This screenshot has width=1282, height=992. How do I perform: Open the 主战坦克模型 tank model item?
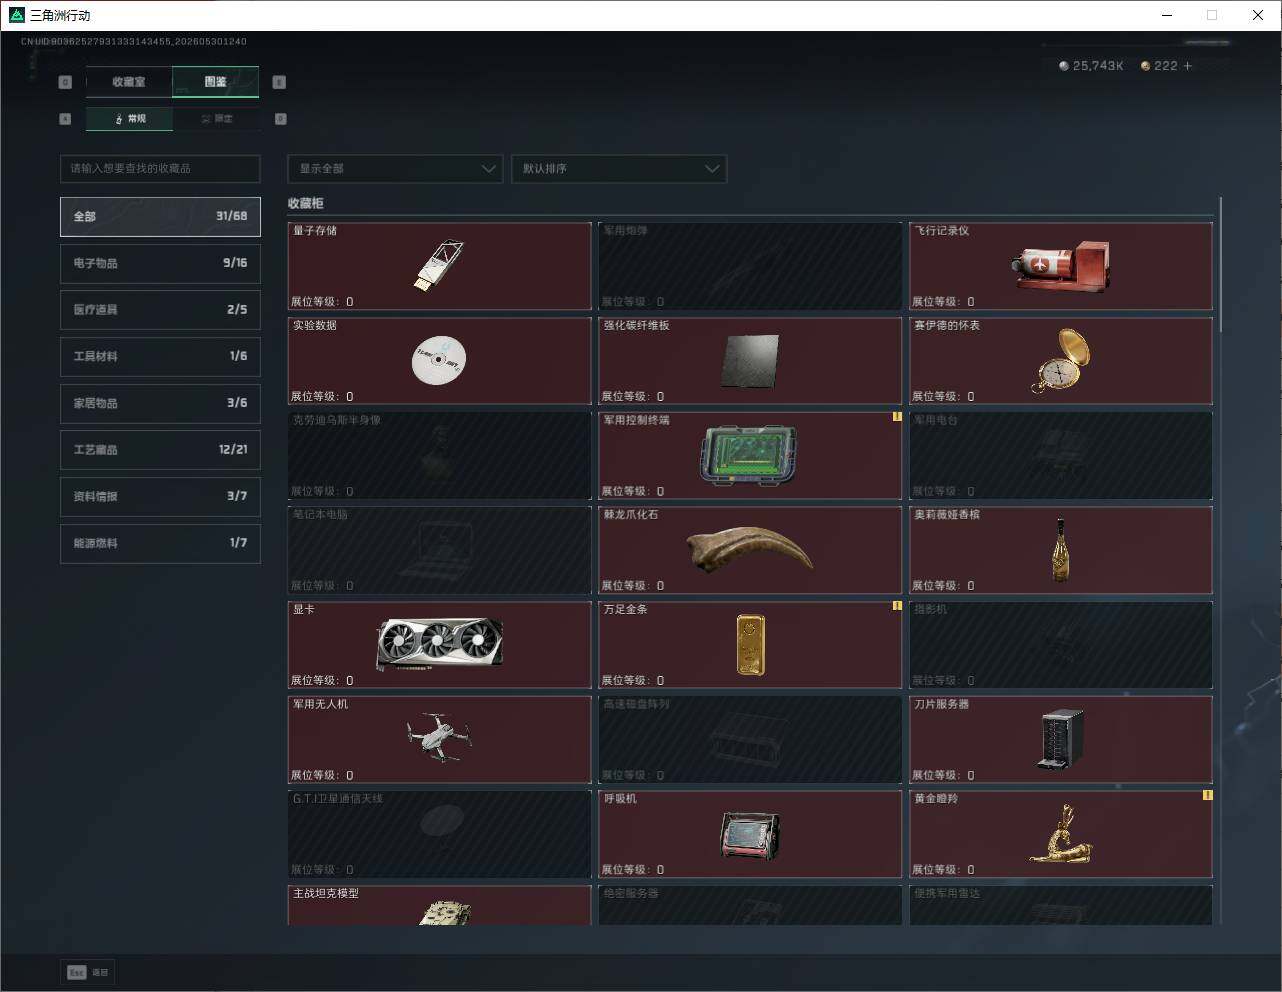(x=440, y=905)
